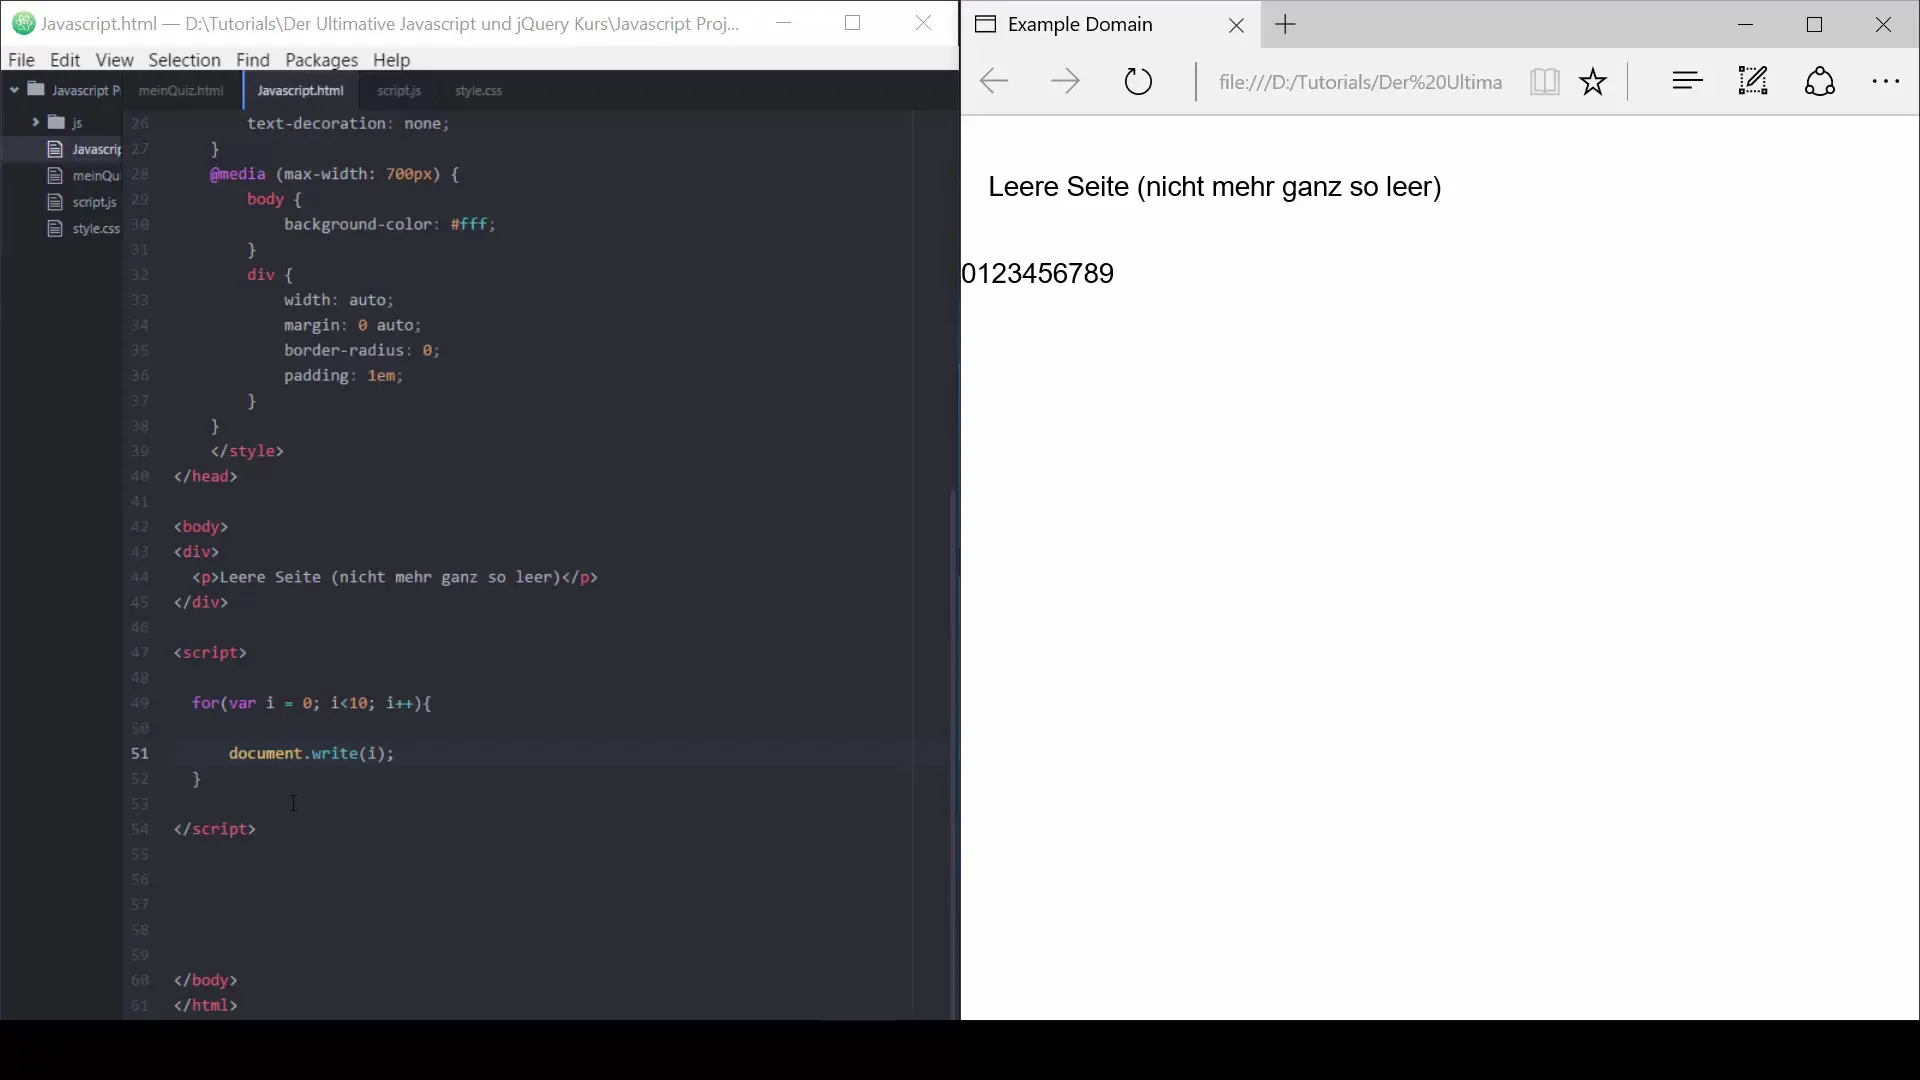Click the document.write(i); code line
The width and height of the screenshot is (1920, 1080).
click(311, 754)
